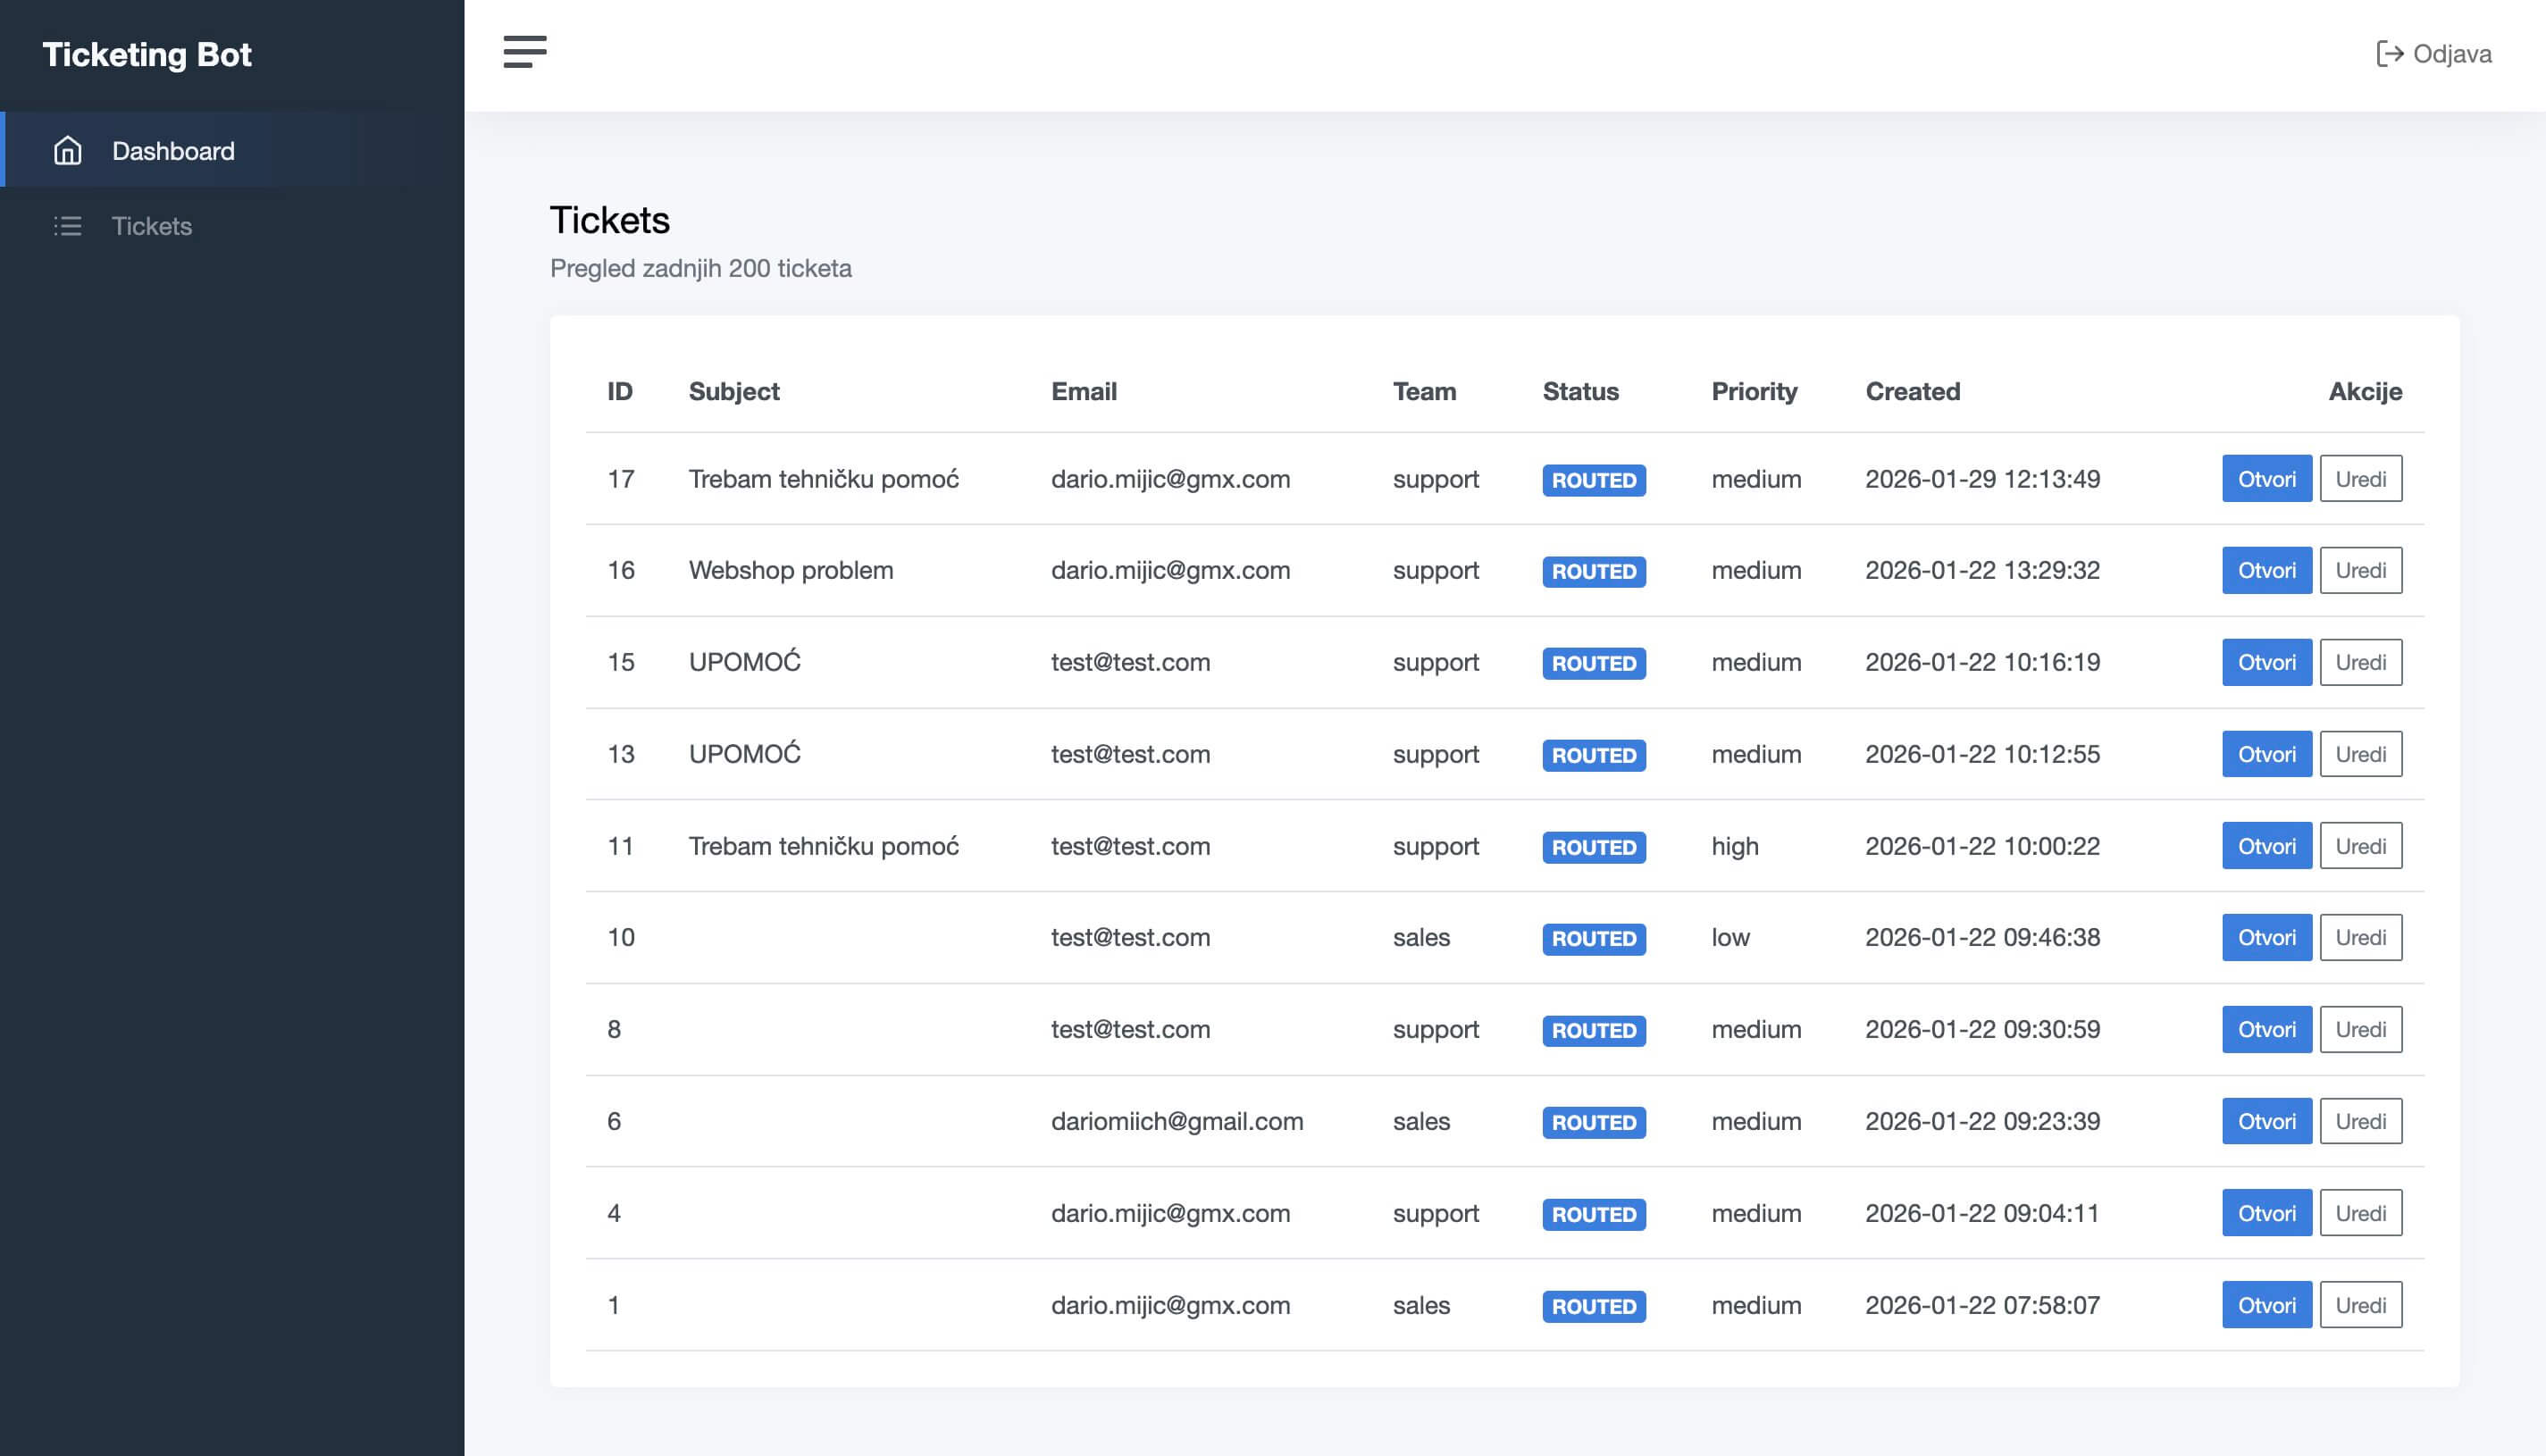
Task: Open the hamburger navigation menu
Action: [x=524, y=52]
